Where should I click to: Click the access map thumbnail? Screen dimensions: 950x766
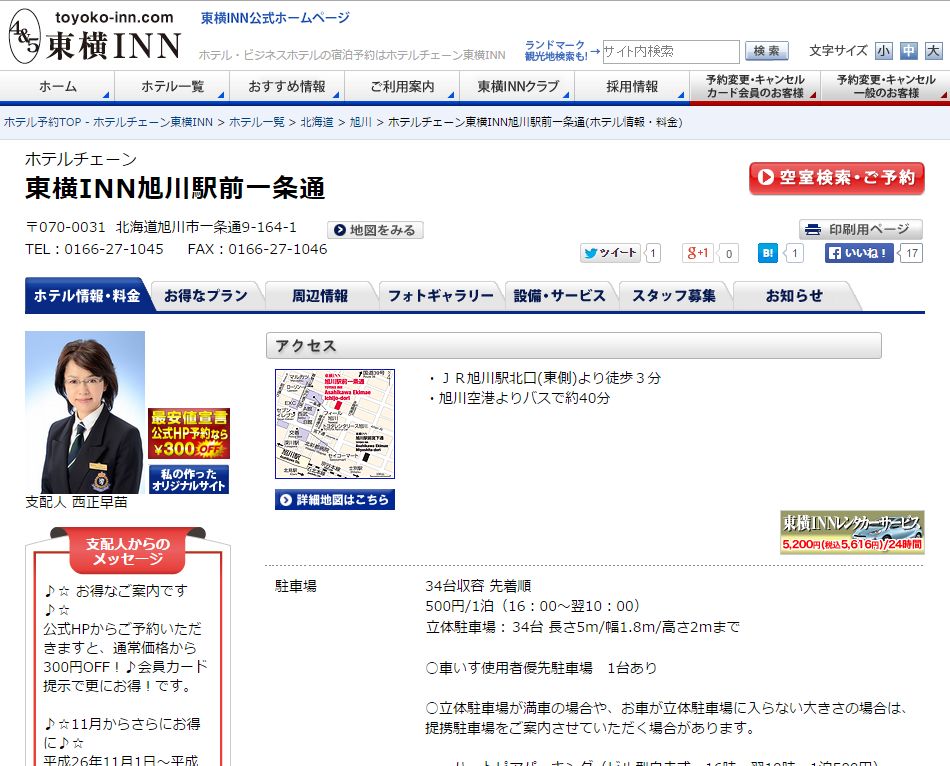point(335,424)
